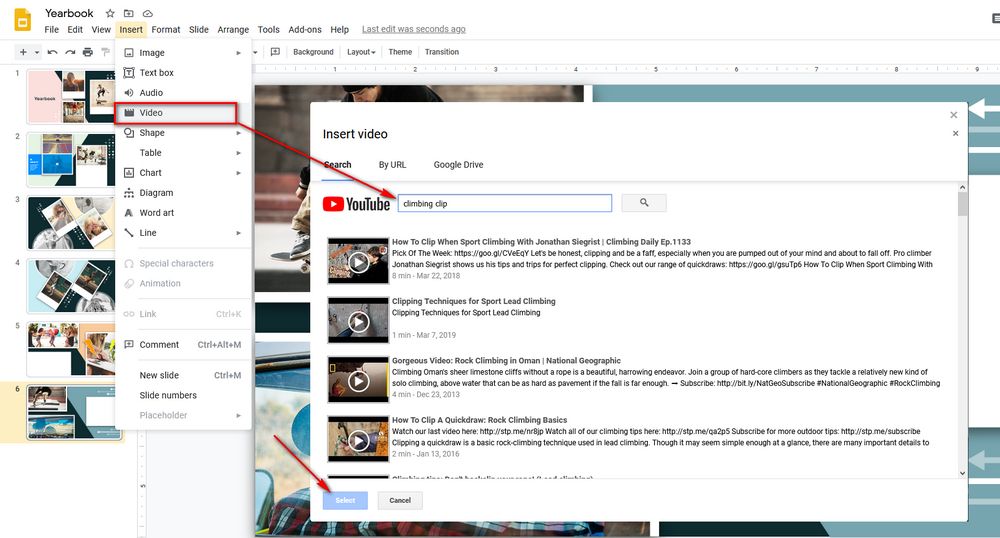Click the Background toolbar button
This screenshot has width=1000, height=538.
313,52
